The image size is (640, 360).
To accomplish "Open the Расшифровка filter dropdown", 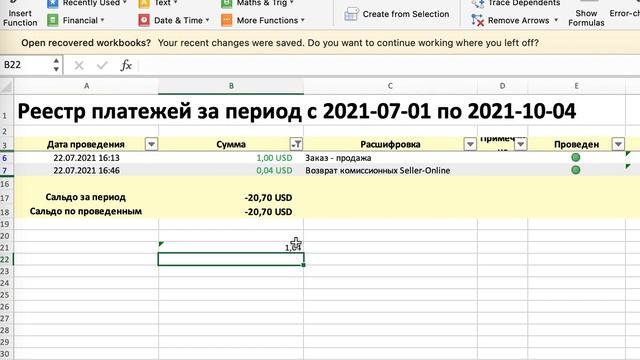I will pos(470,144).
